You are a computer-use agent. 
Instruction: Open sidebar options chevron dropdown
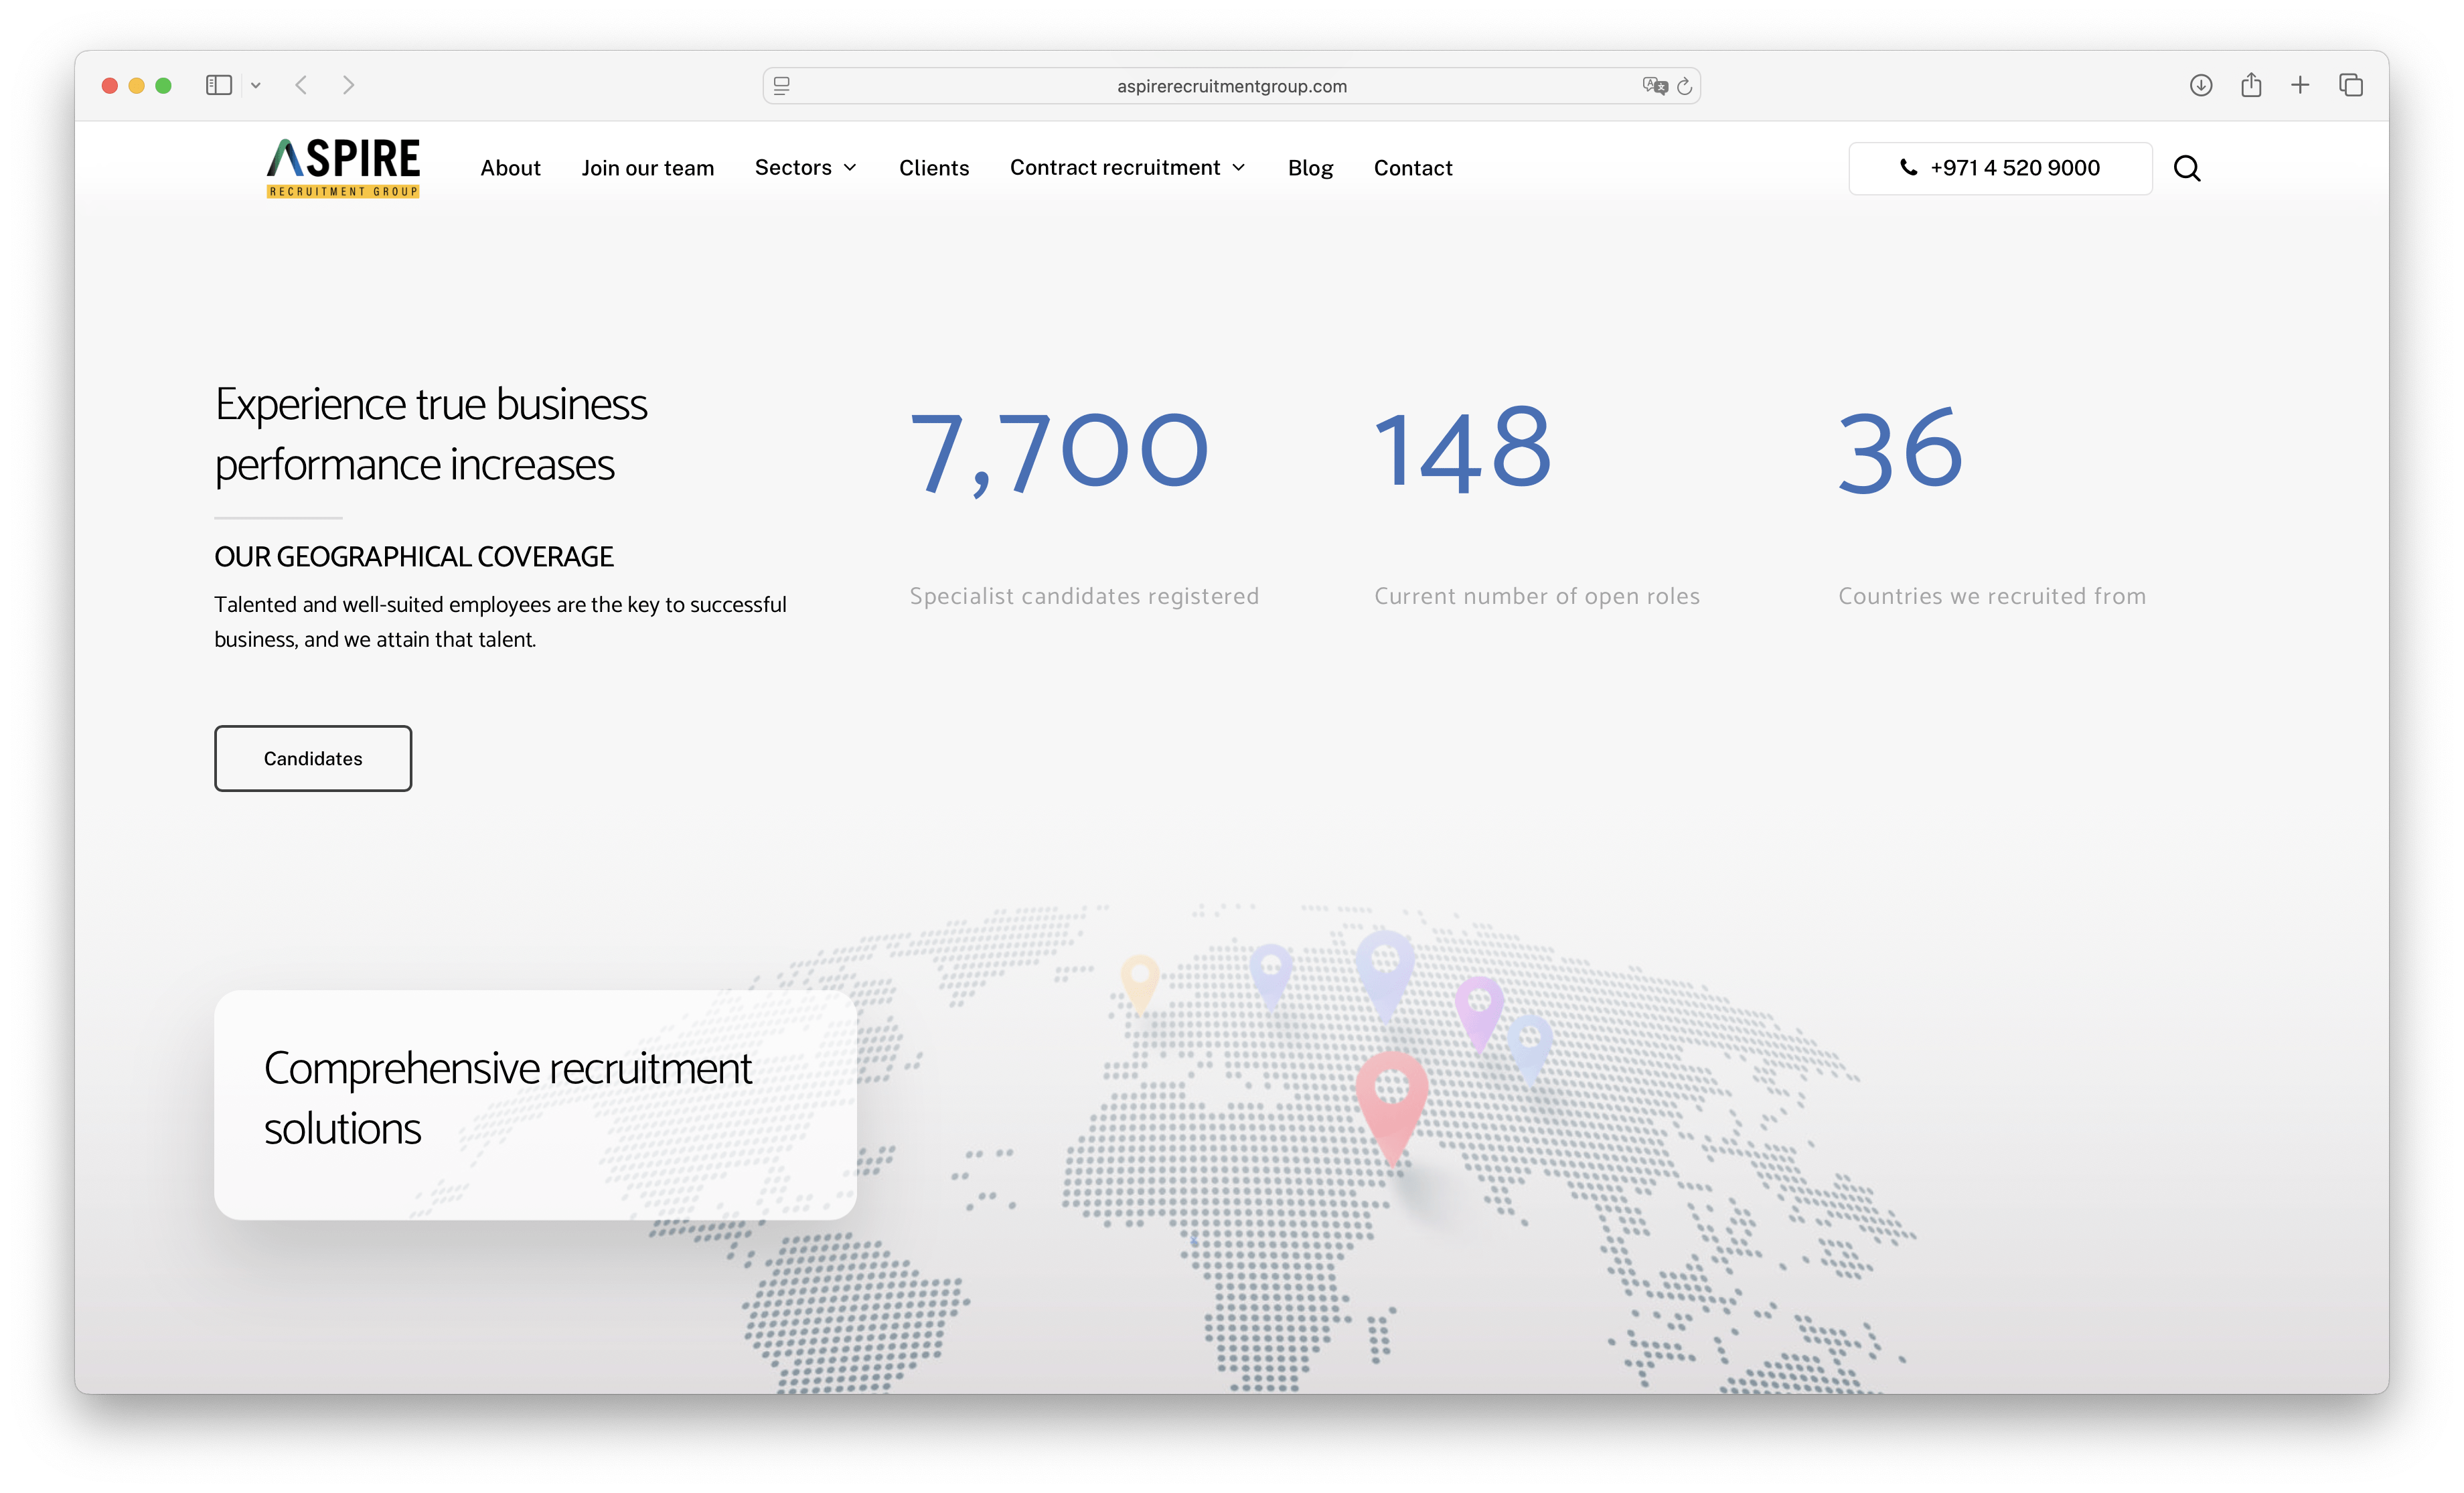(x=256, y=86)
